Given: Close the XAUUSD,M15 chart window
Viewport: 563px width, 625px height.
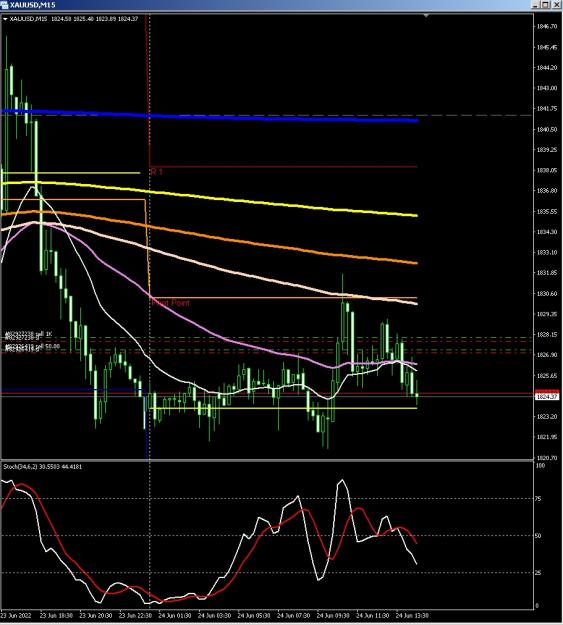Looking at the screenshot, I should pyautogui.click(x=555, y=4).
